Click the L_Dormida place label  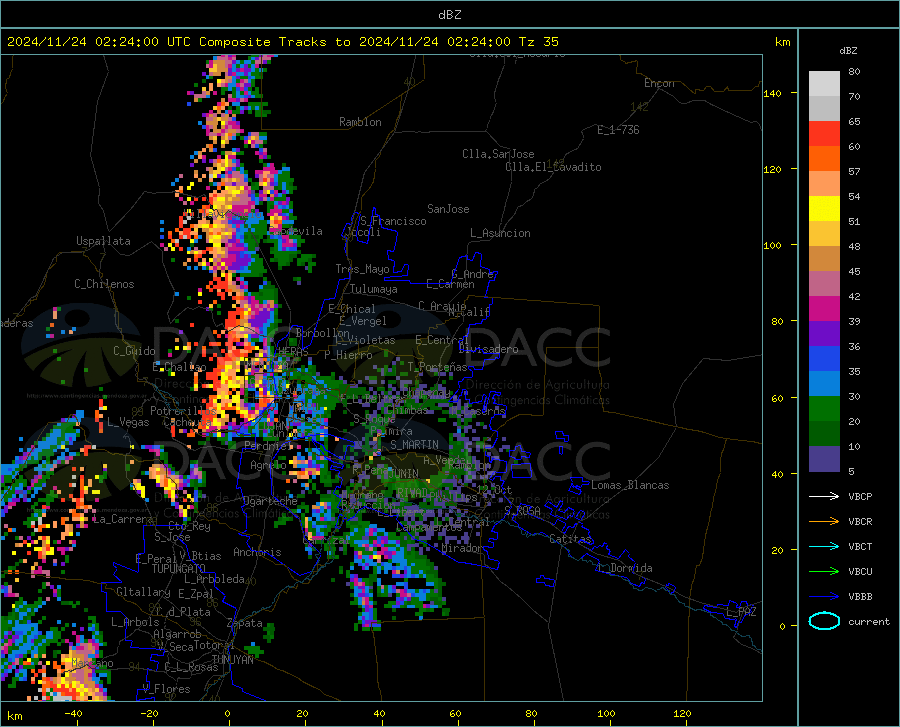[624, 568]
